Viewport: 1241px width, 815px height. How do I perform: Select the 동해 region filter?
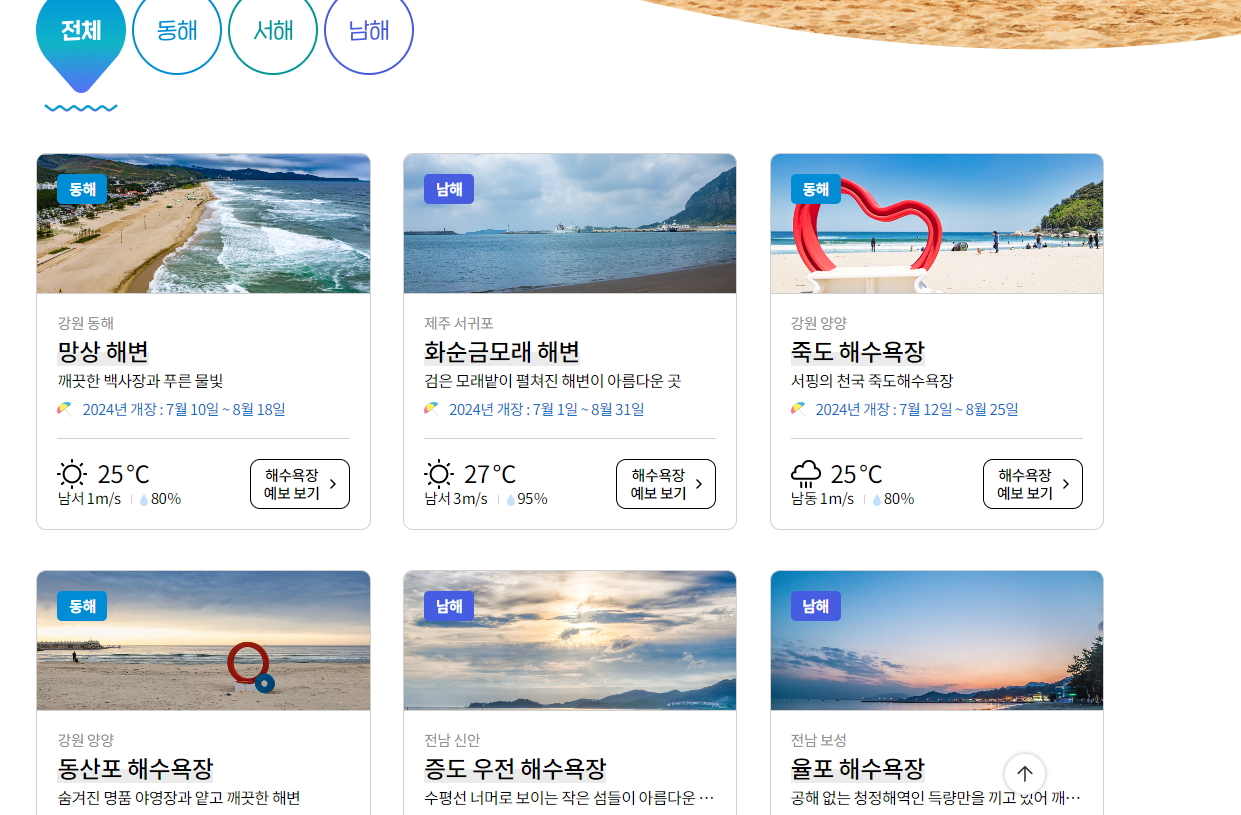point(177,33)
